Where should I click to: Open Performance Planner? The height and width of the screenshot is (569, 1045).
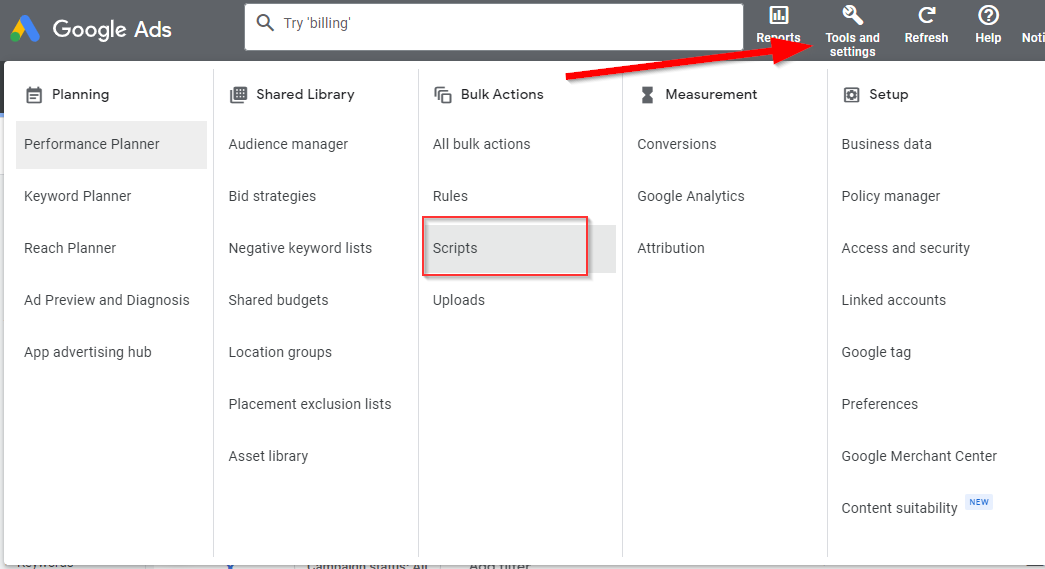point(111,145)
